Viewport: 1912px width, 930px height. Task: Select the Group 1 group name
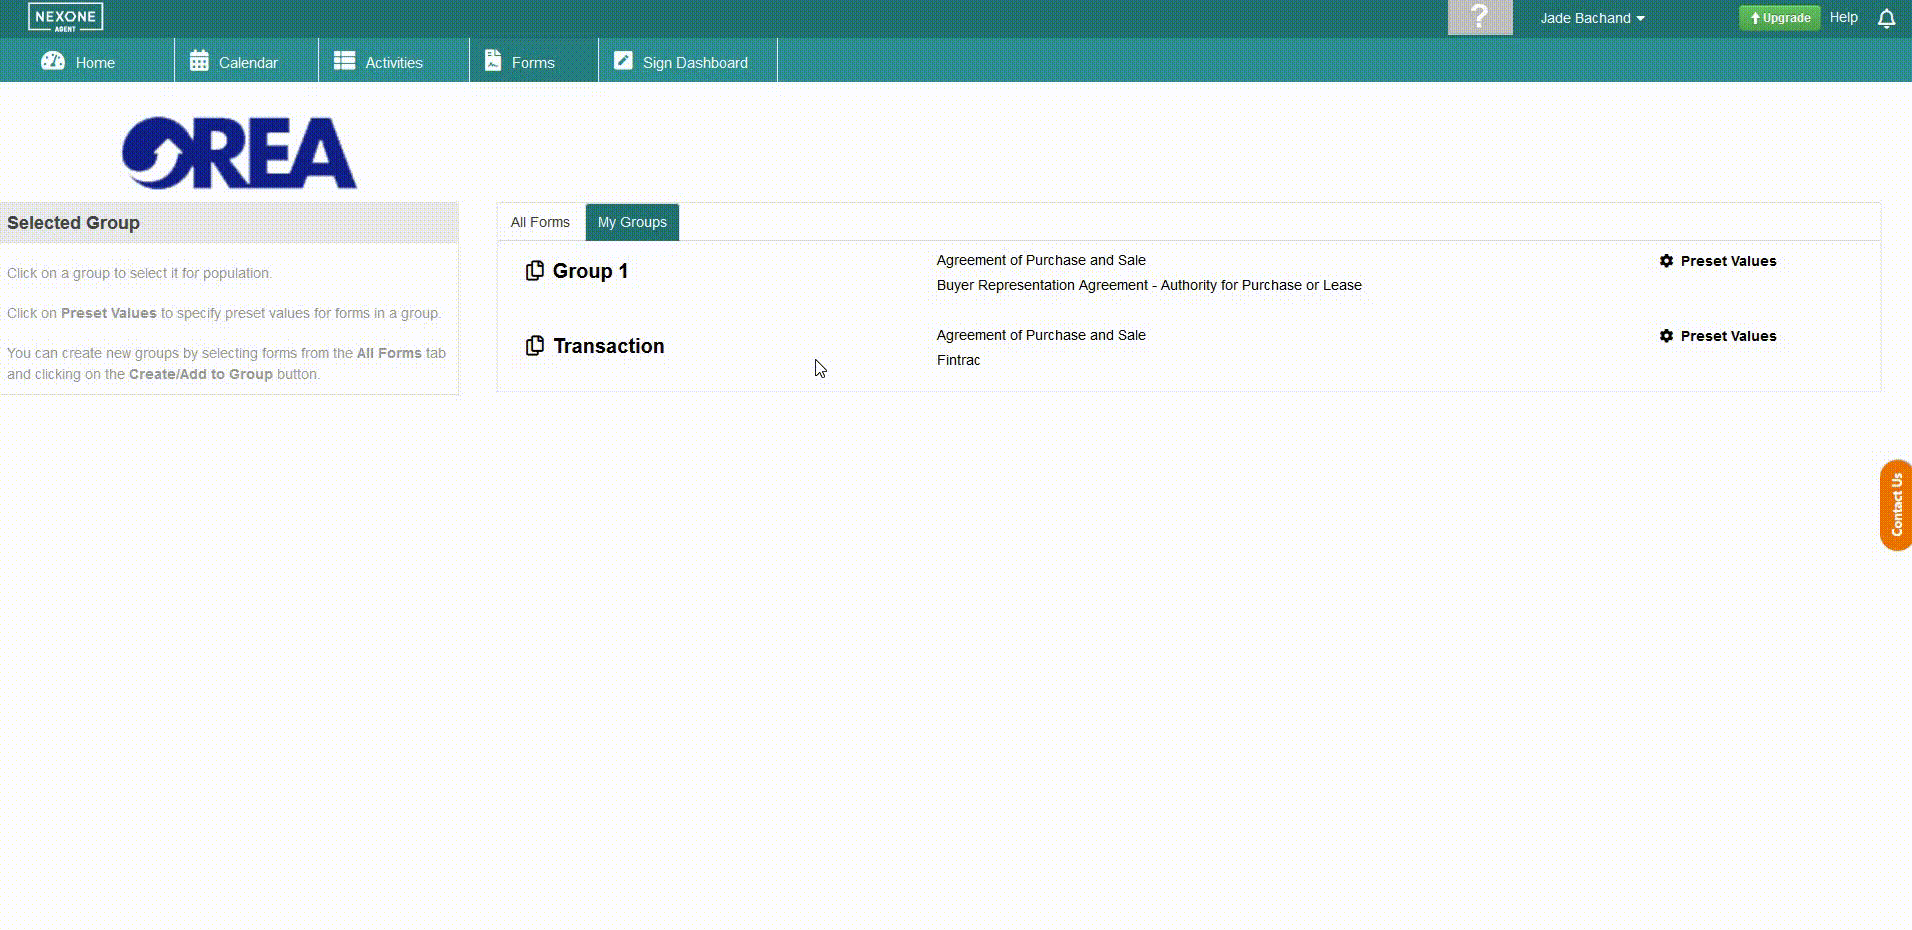[590, 271]
